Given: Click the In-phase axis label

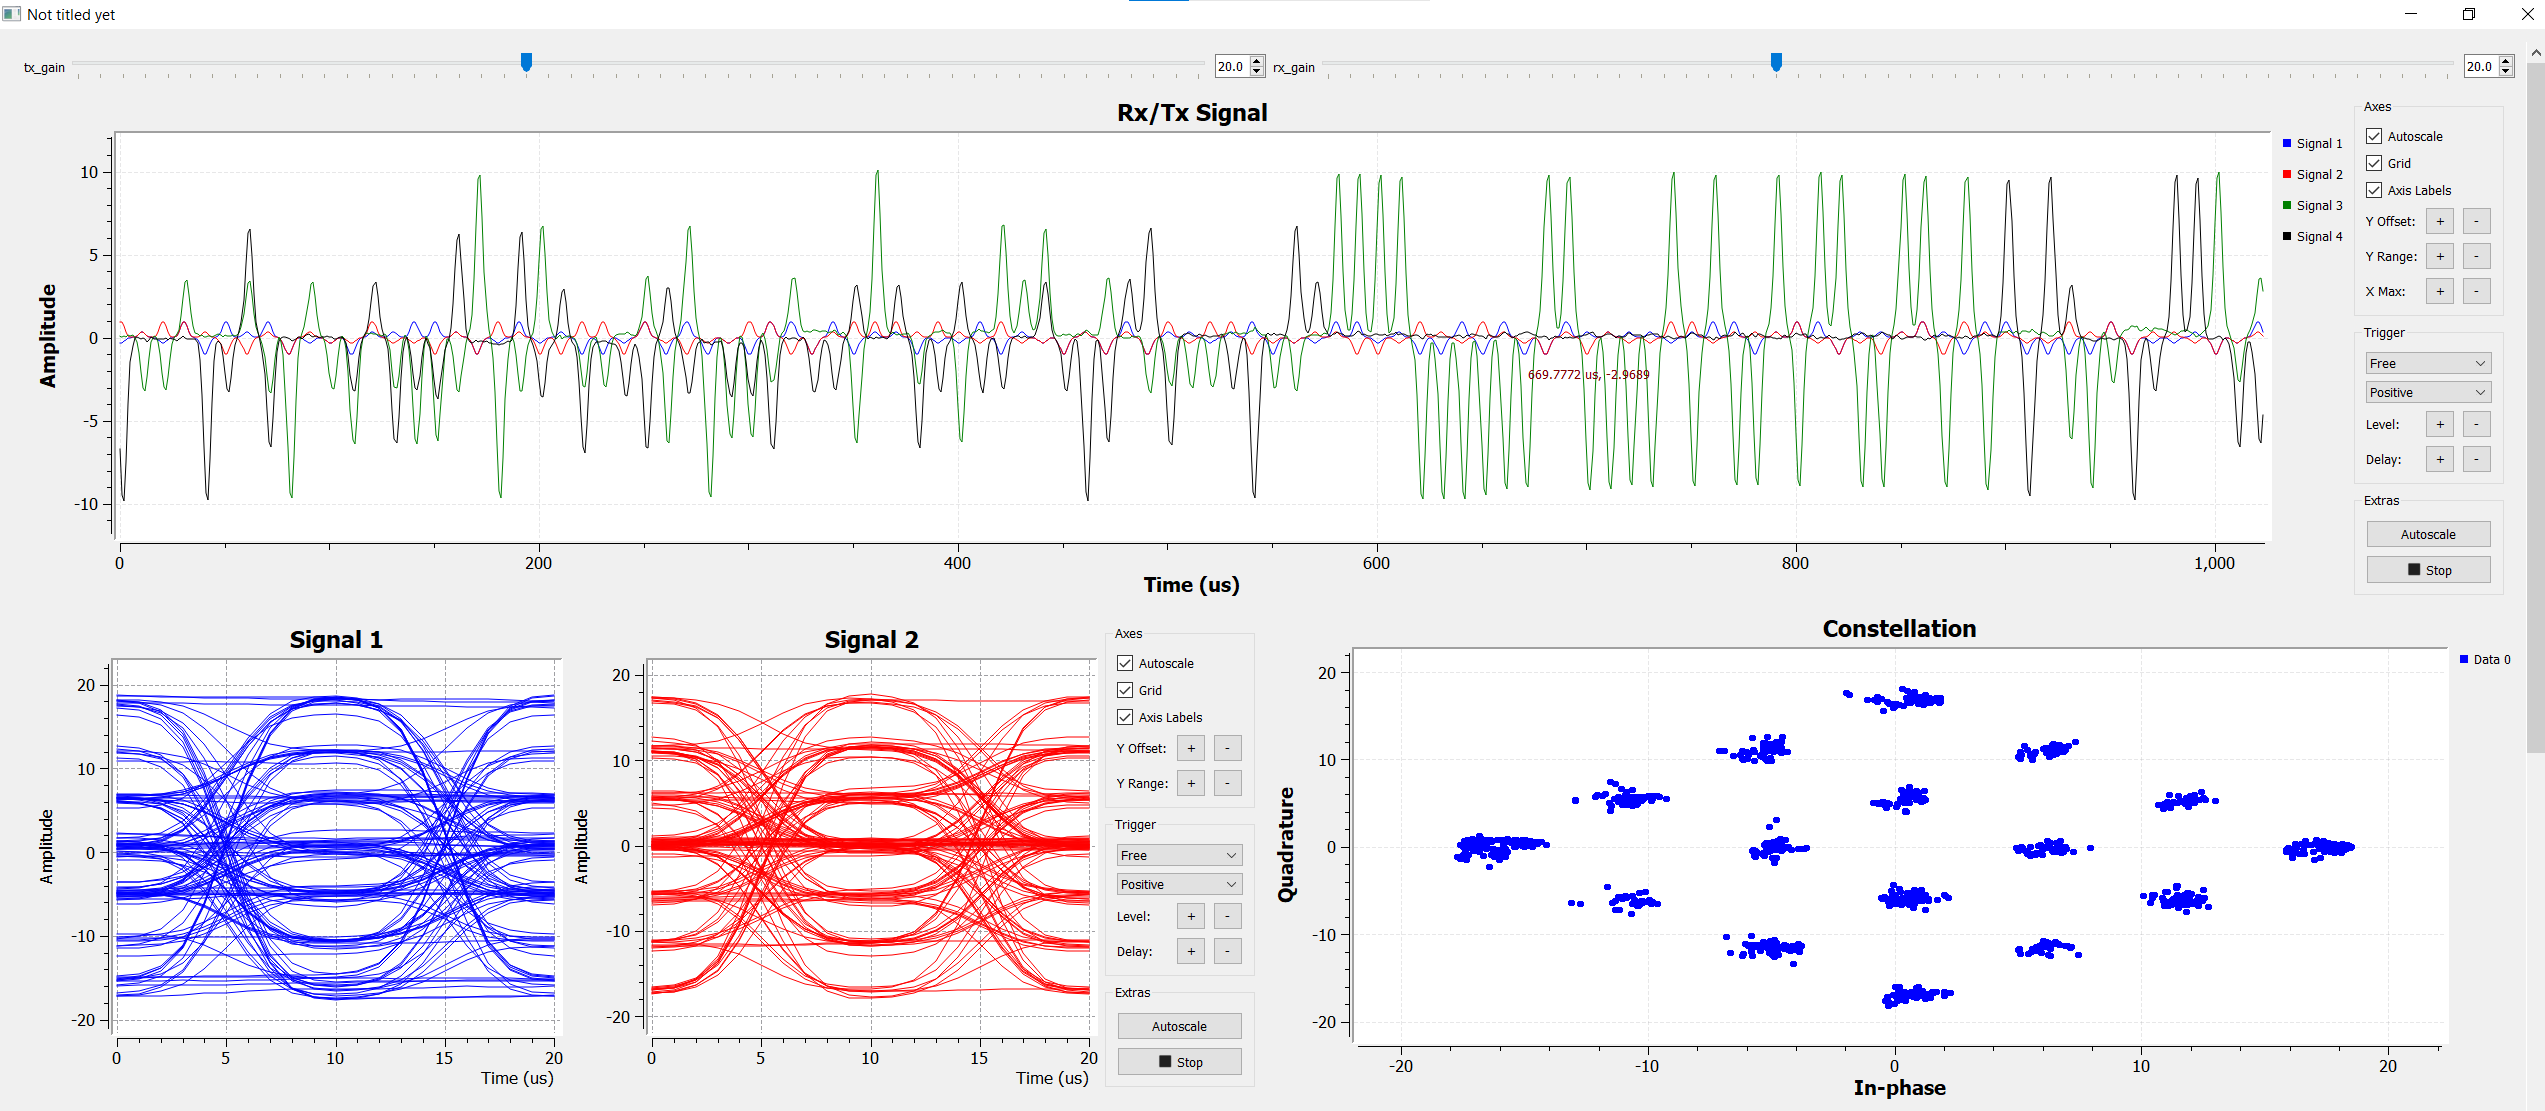Looking at the screenshot, I should tap(1899, 1088).
